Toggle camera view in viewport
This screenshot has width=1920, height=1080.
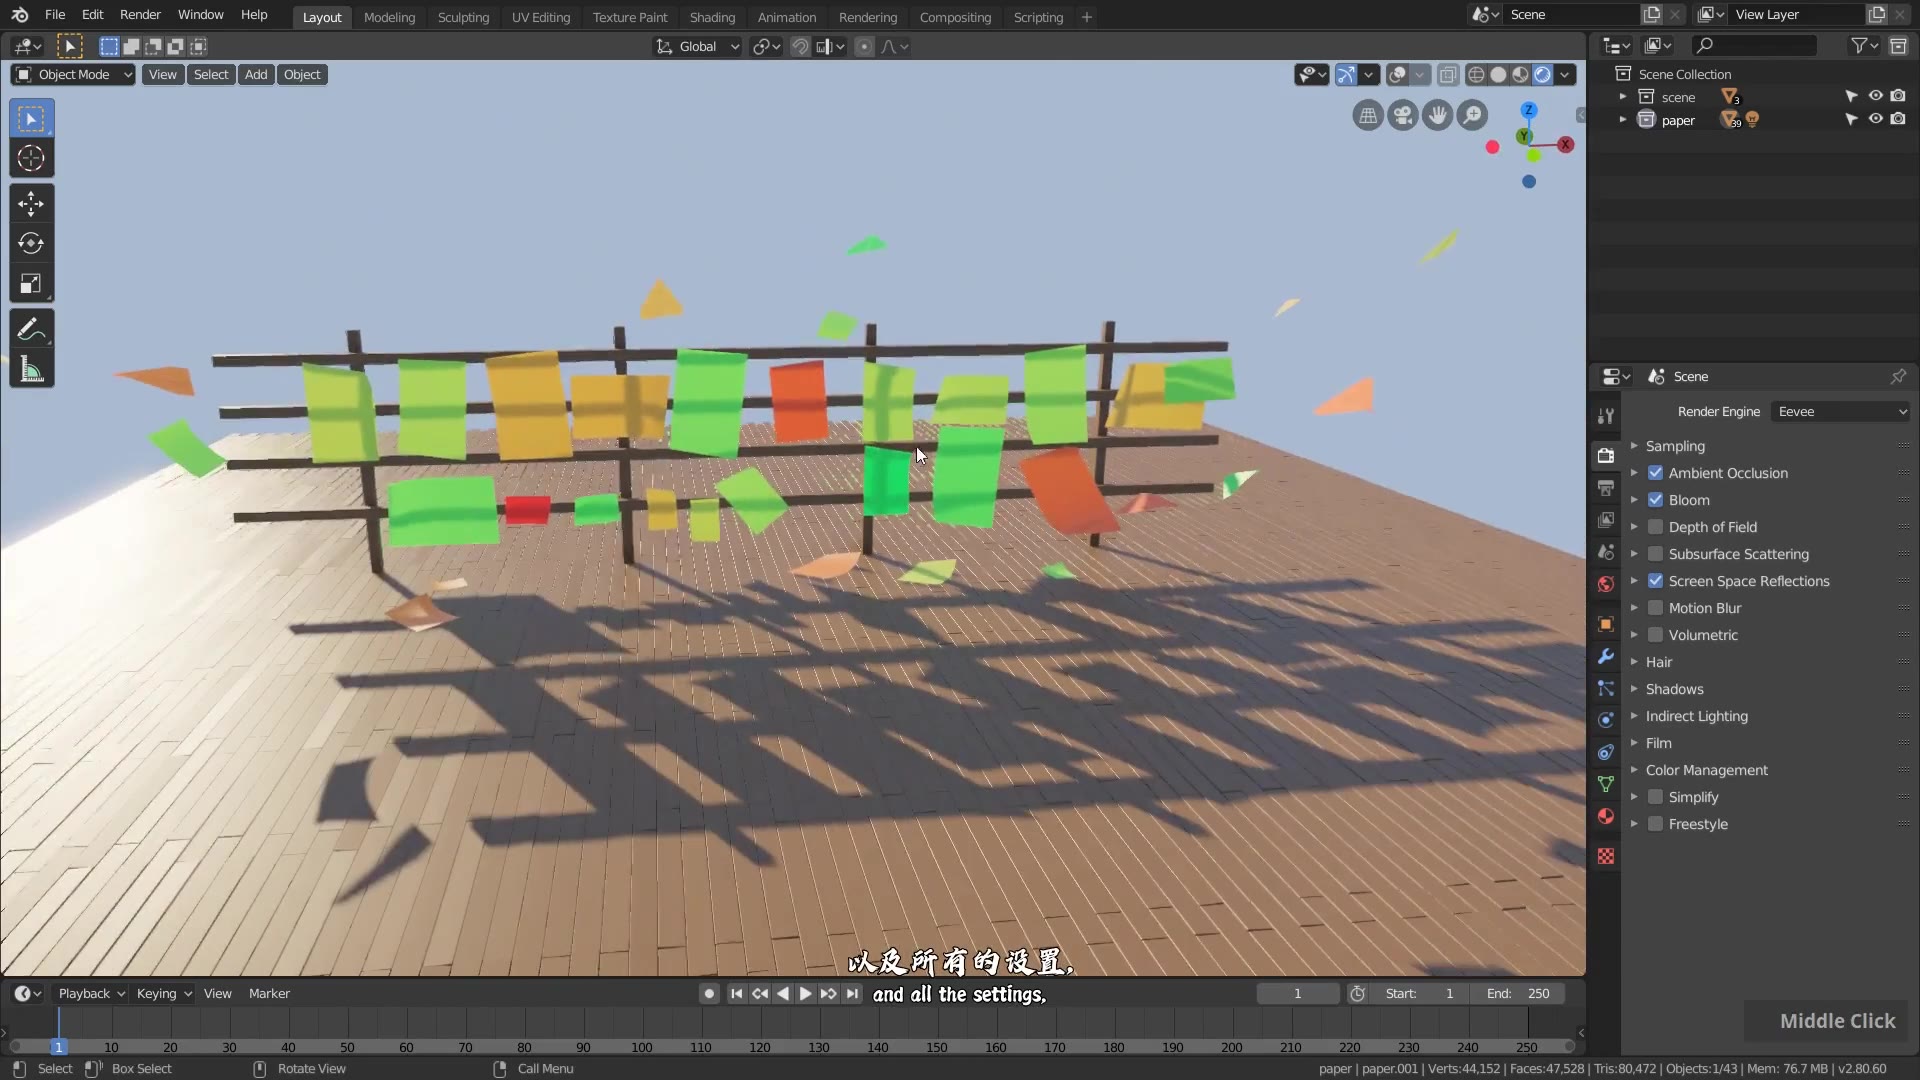click(x=1403, y=116)
